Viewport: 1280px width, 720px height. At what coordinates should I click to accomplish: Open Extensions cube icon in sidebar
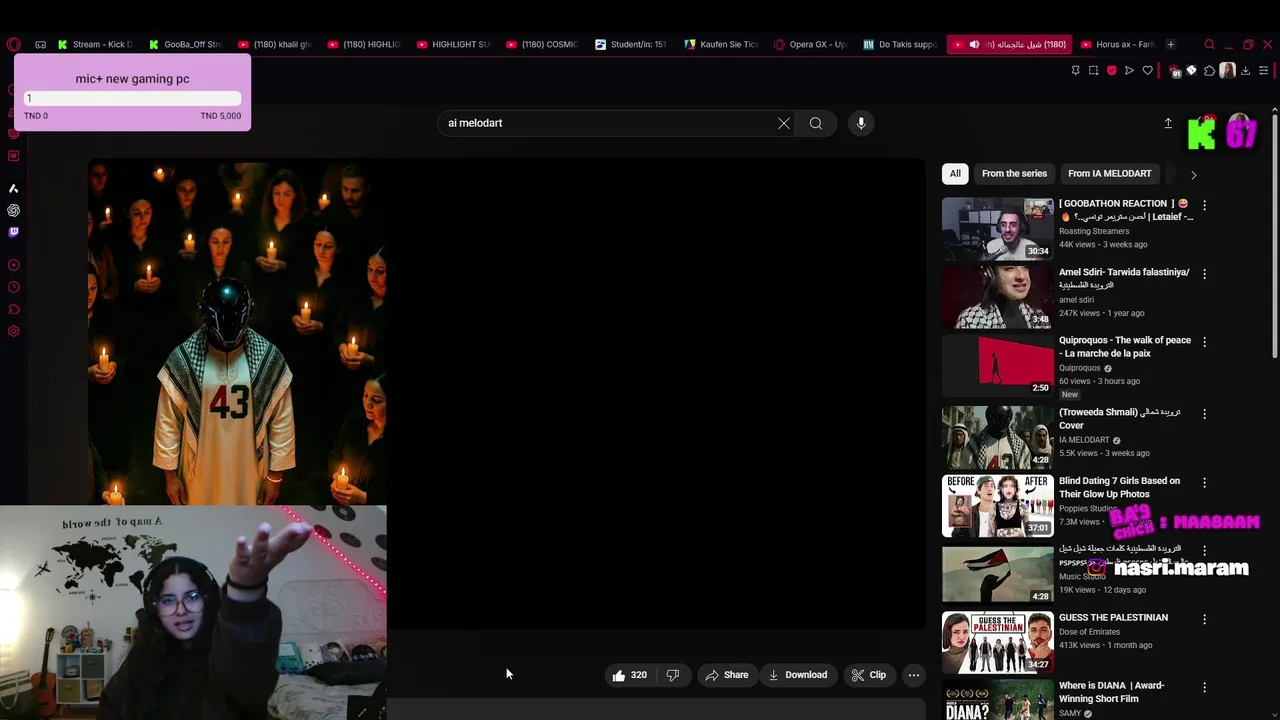(x=13, y=309)
